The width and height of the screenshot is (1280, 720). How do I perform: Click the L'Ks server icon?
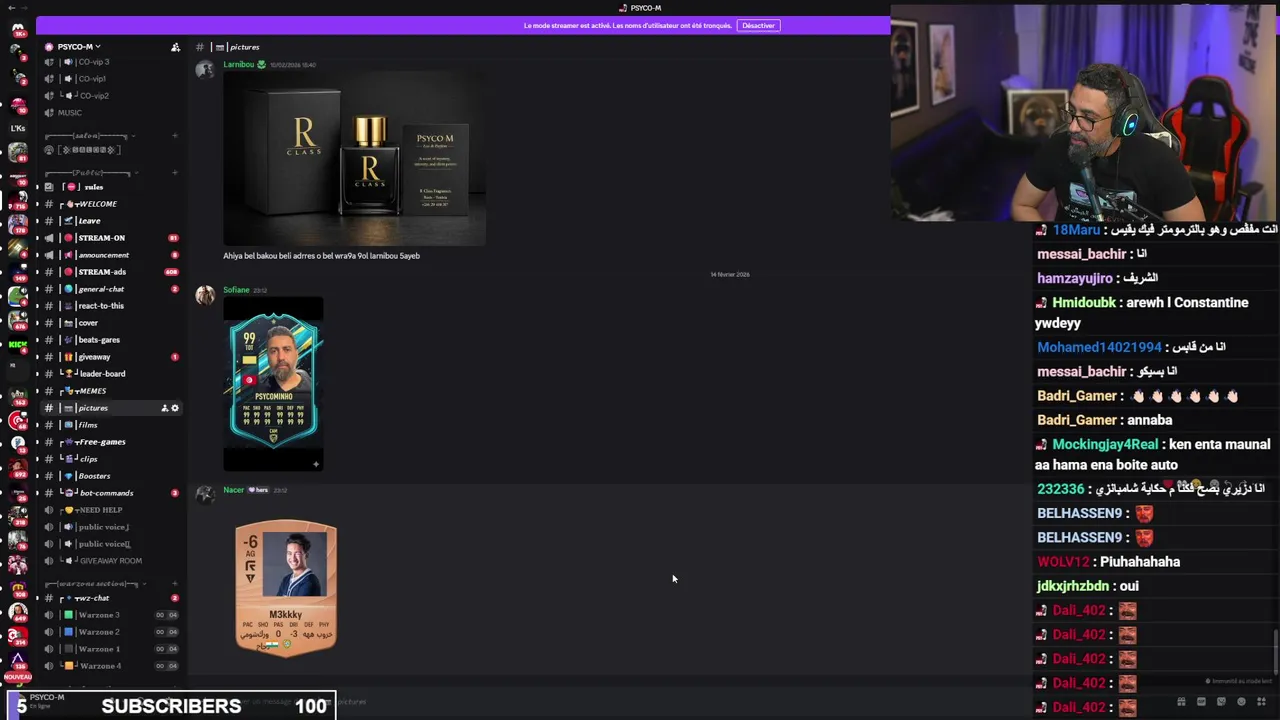tap(18, 128)
